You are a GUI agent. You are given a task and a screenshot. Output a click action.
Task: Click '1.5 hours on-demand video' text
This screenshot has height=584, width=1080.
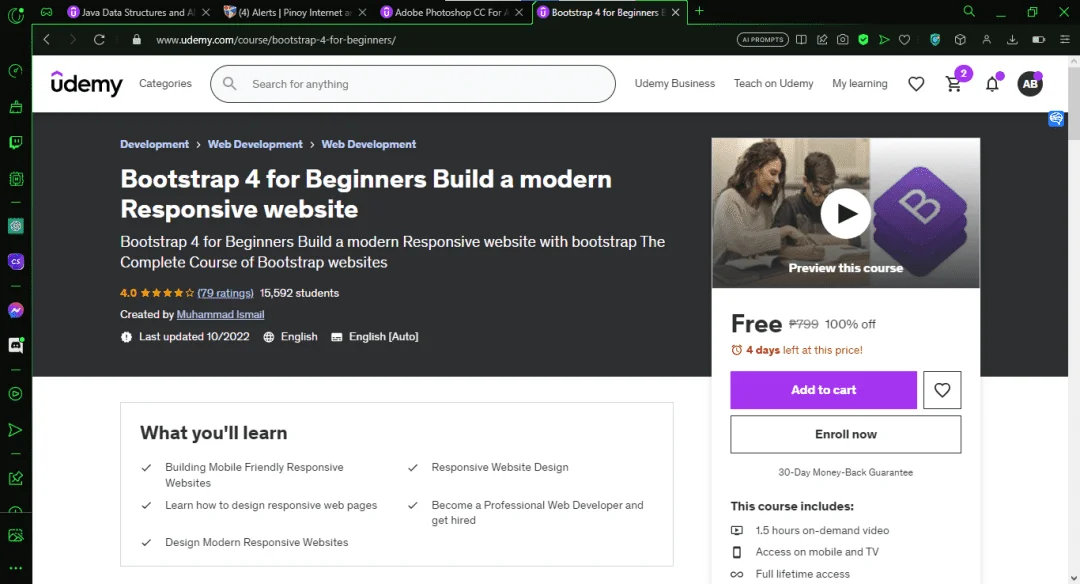pyautogui.click(x=822, y=530)
